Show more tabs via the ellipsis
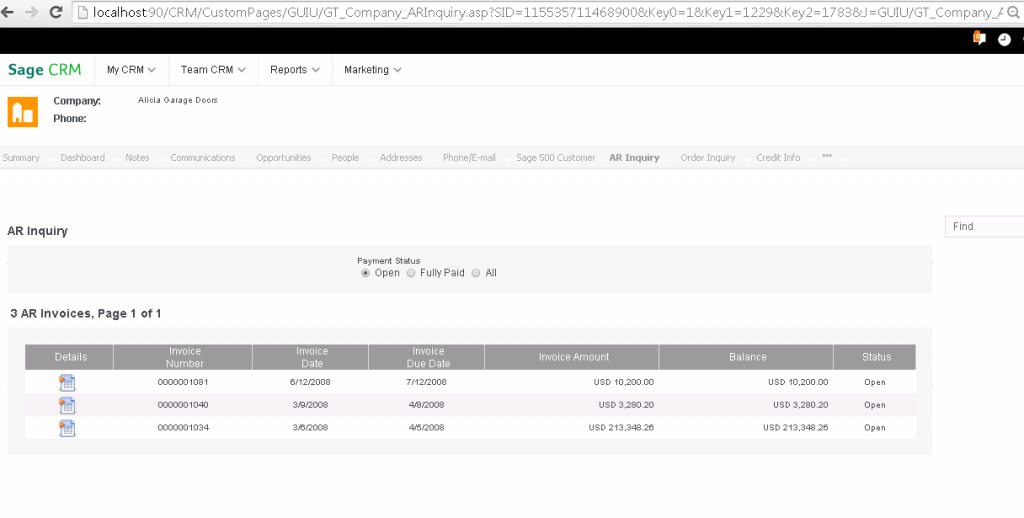 point(827,157)
